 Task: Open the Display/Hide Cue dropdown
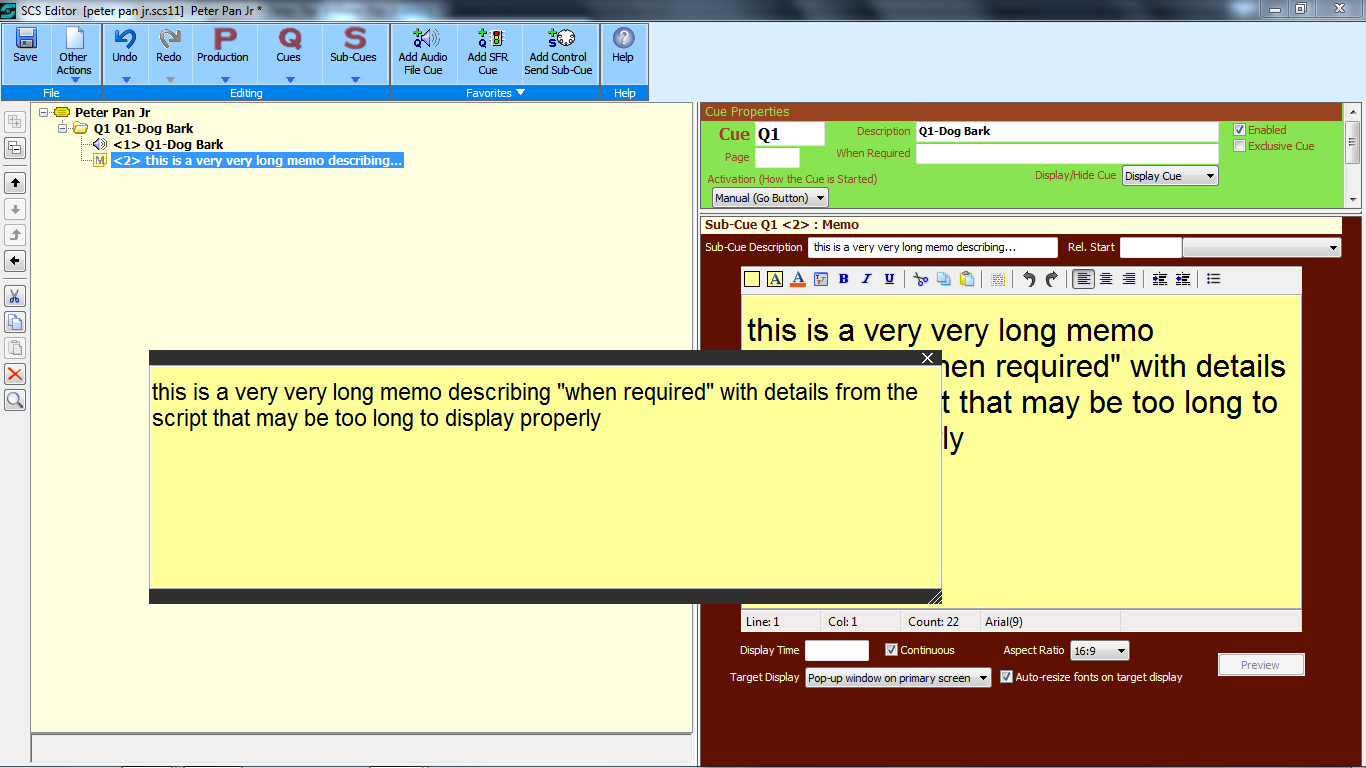pos(1169,176)
